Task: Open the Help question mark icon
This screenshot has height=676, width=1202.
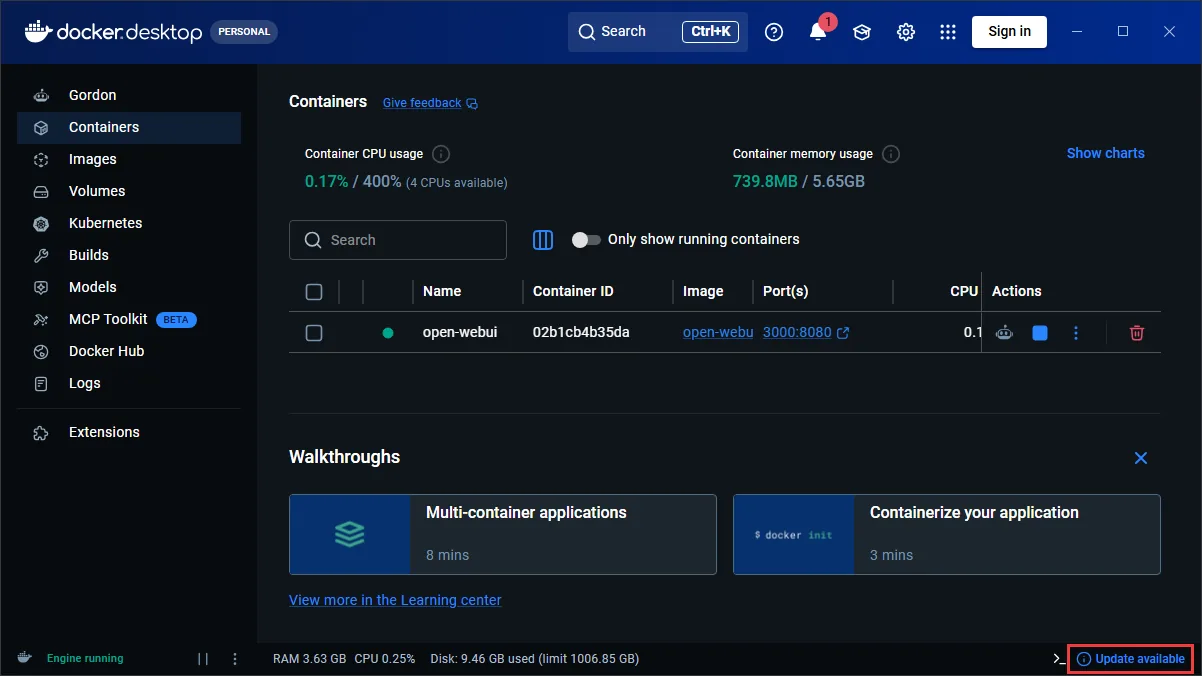Action: 773,32
